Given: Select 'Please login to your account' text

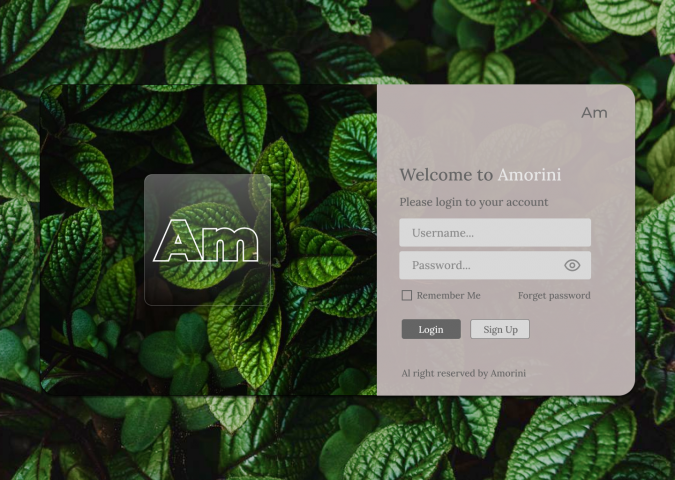Looking at the screenshot, I should pos(474,202).
